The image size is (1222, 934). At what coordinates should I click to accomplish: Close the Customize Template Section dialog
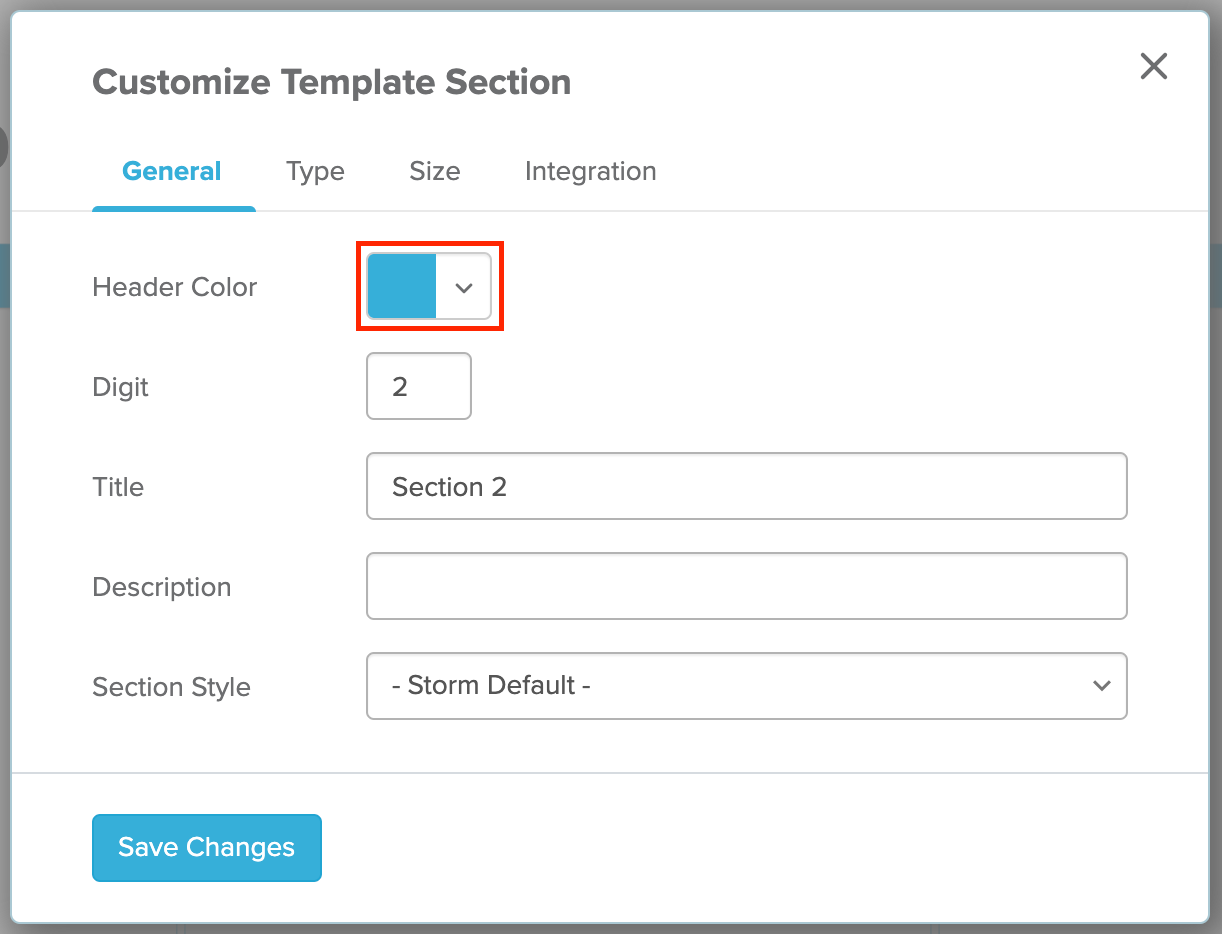pyautogui.click(x=1154, y=67)
